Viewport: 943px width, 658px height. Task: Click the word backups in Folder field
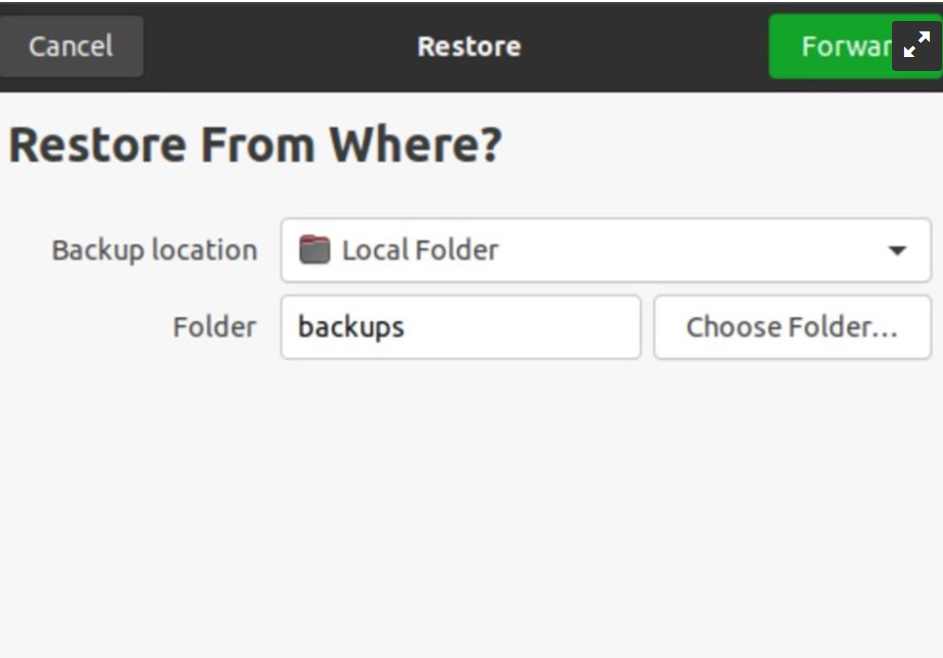[351, 327]
